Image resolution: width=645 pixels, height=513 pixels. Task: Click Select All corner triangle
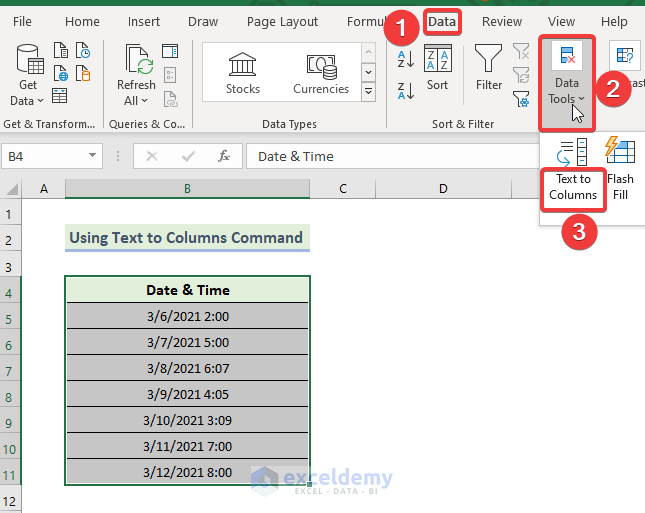pos(11,188)
